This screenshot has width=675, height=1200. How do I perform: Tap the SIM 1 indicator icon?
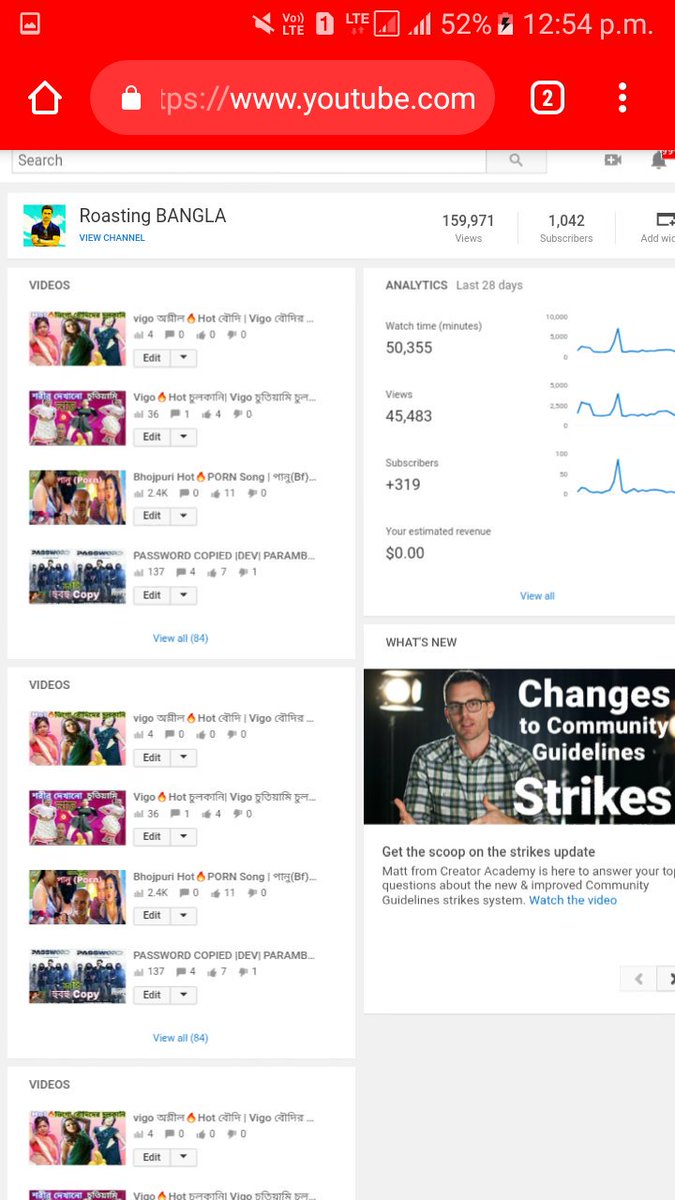[x=325, y=24]
